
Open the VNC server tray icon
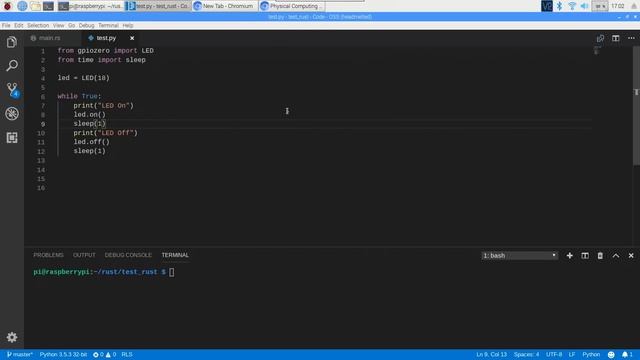547,6
